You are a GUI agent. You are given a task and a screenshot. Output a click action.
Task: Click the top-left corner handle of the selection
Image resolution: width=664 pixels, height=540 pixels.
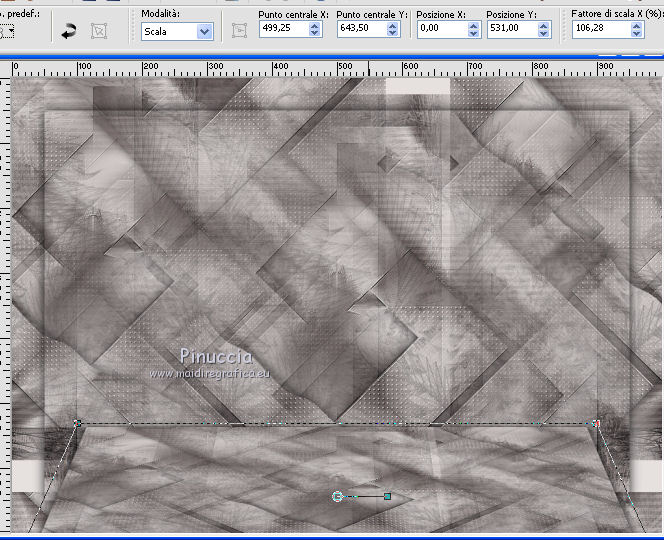(77, 423)
